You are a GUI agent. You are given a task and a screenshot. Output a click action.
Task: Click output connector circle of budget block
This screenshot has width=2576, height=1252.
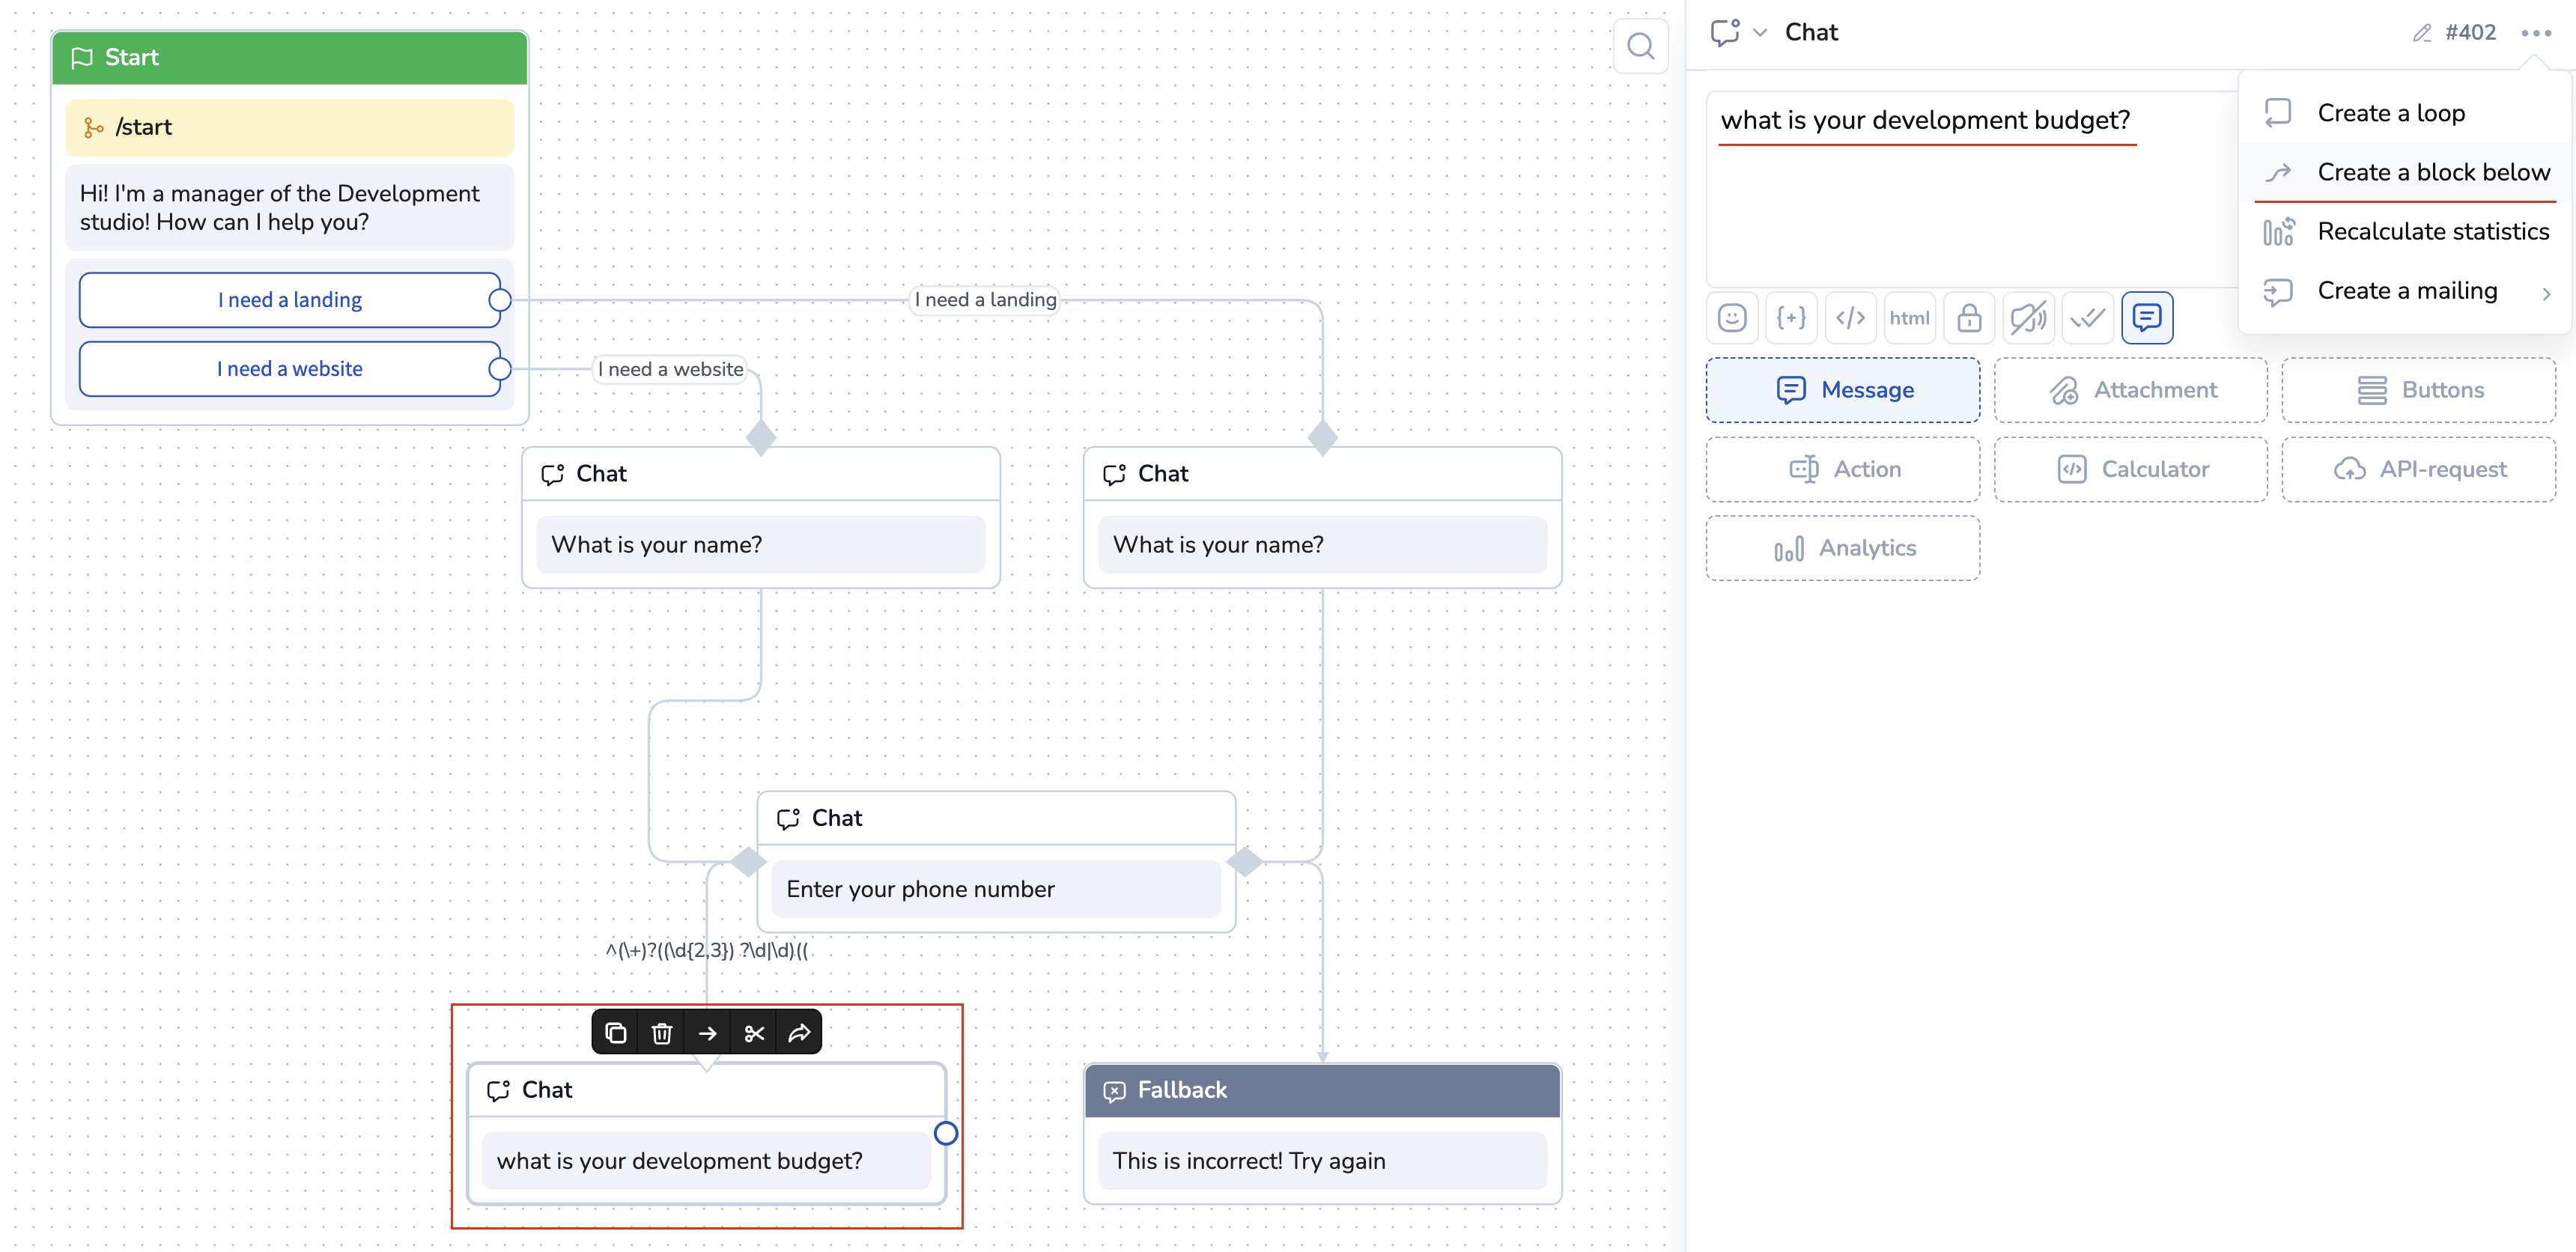[x=945, y=1133]
